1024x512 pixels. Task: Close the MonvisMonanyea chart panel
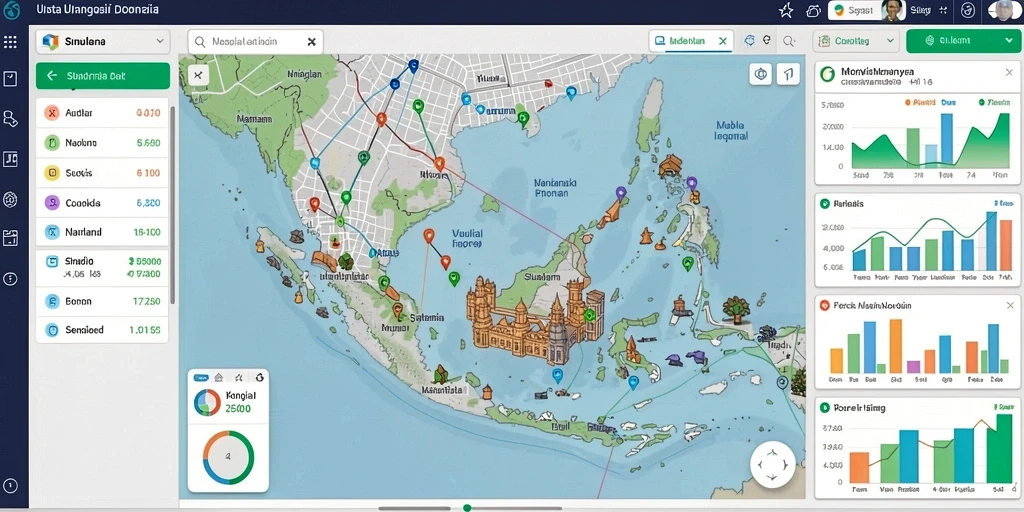pyautogui.click(x=1009, y=72)
